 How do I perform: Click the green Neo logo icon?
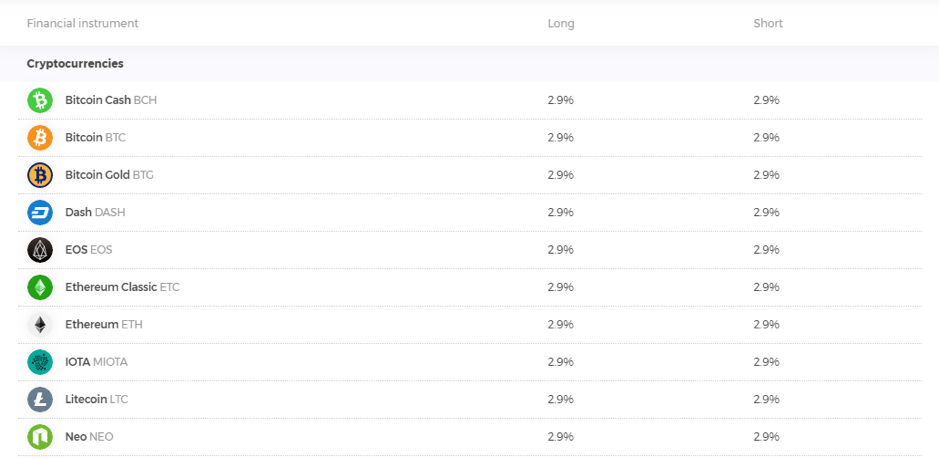40,437
